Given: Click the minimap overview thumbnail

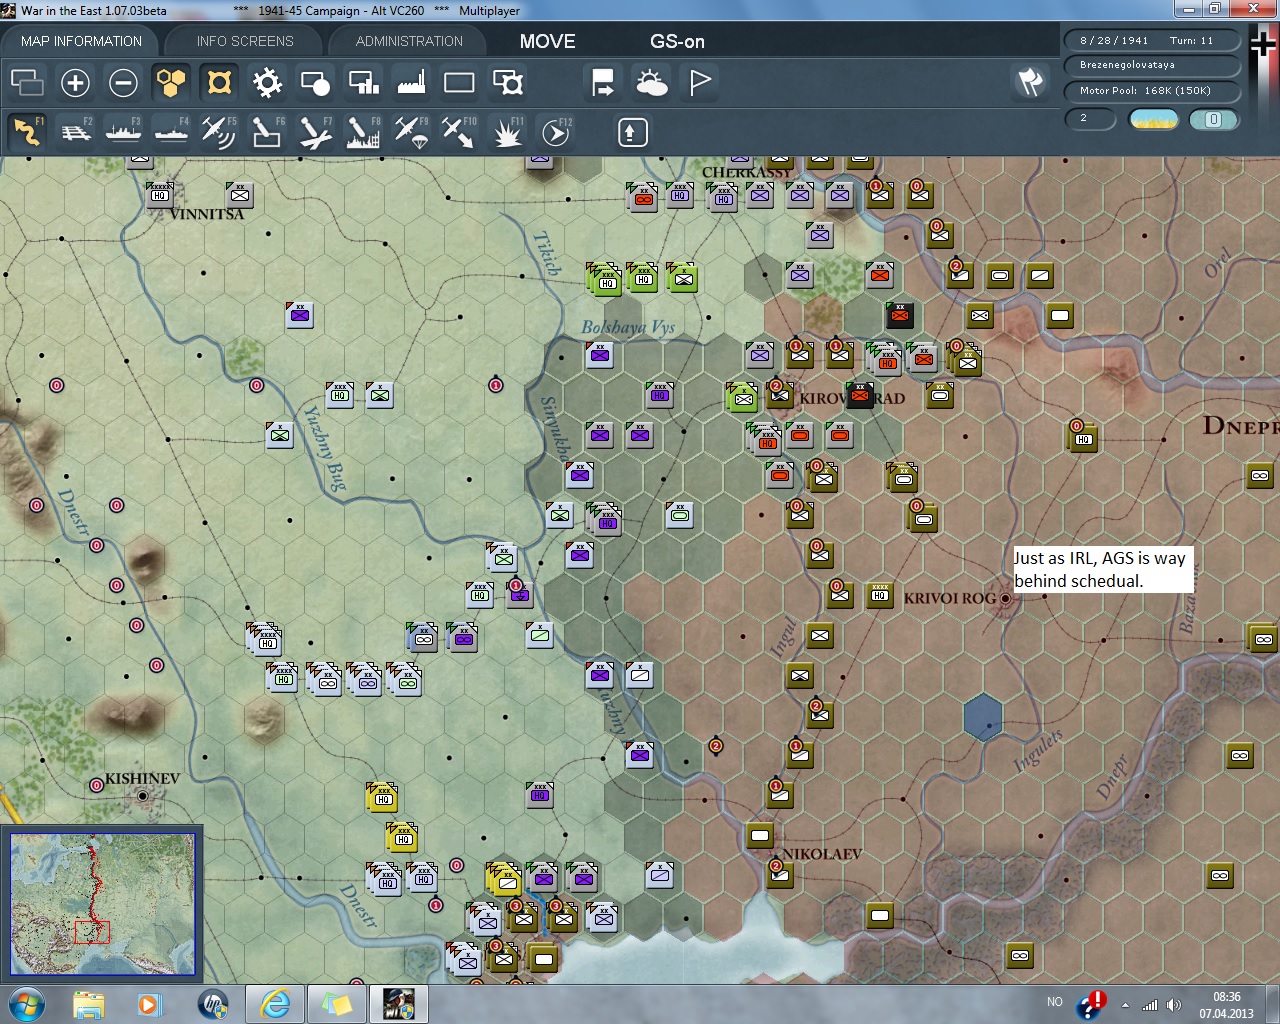Looking at the screenshot, I should click(102, 904).
